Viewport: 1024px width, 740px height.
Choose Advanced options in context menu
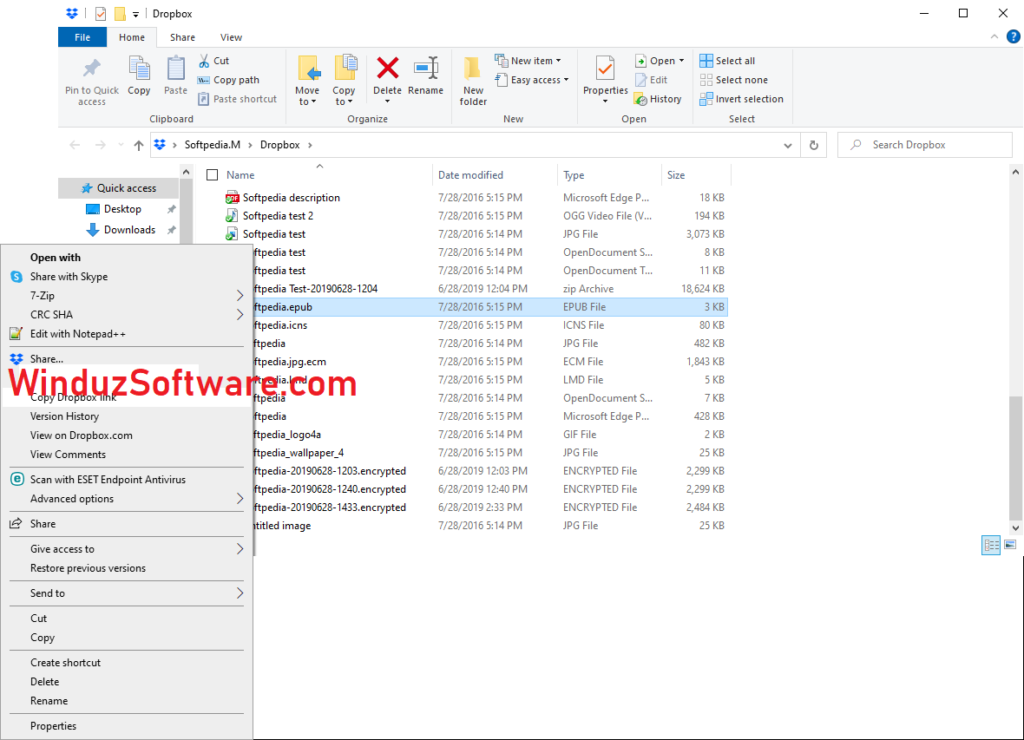[127, 498]
